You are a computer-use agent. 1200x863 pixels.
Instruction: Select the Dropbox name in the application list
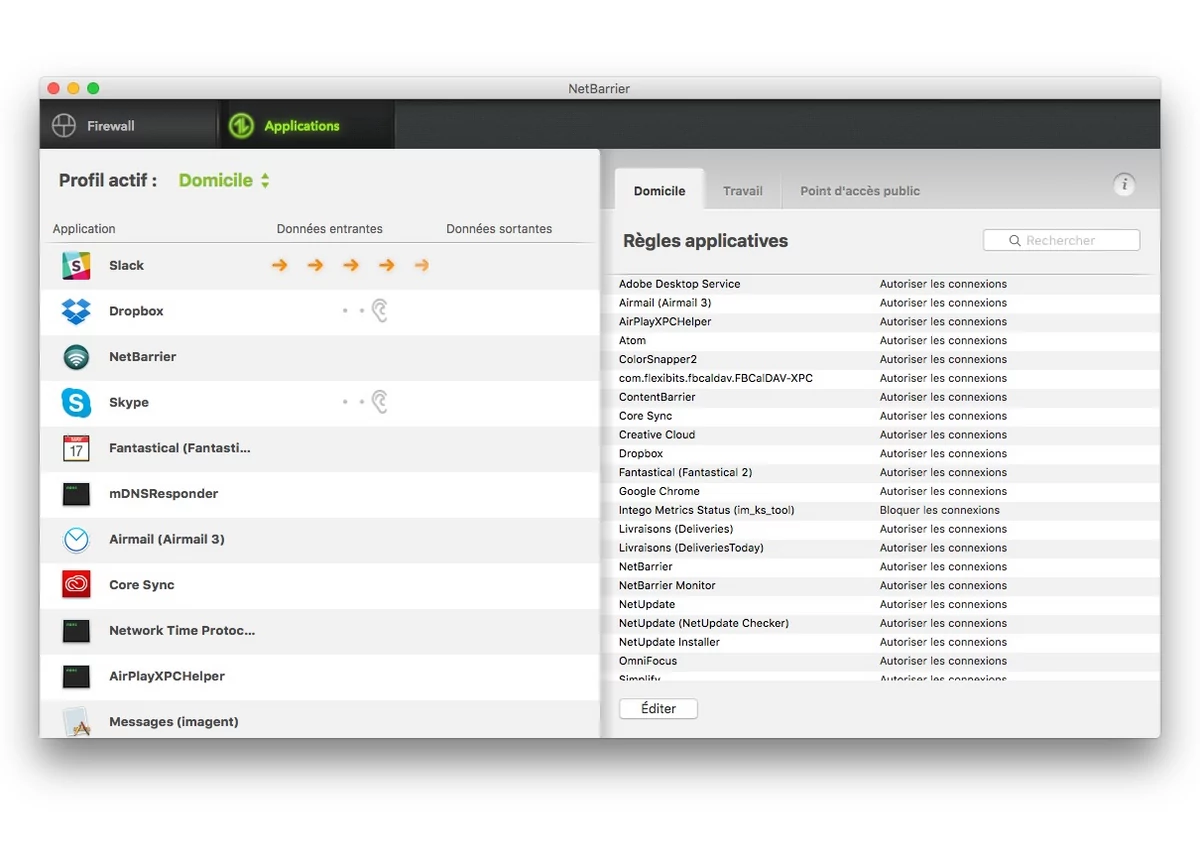(x=136, y=311)
